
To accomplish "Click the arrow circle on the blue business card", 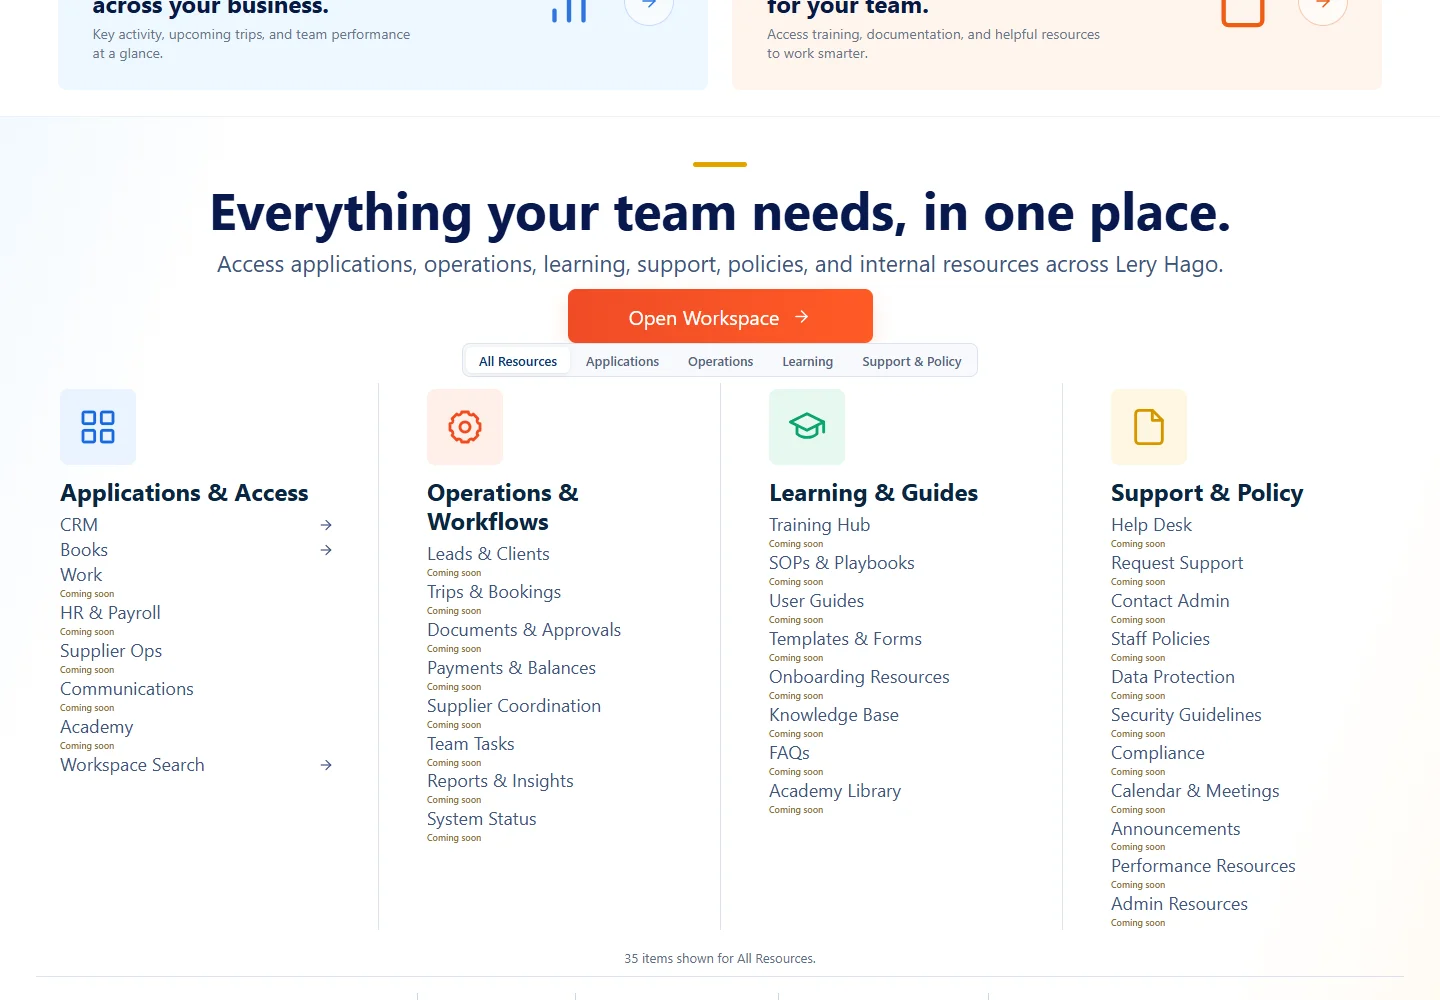I will pos(649,5).
